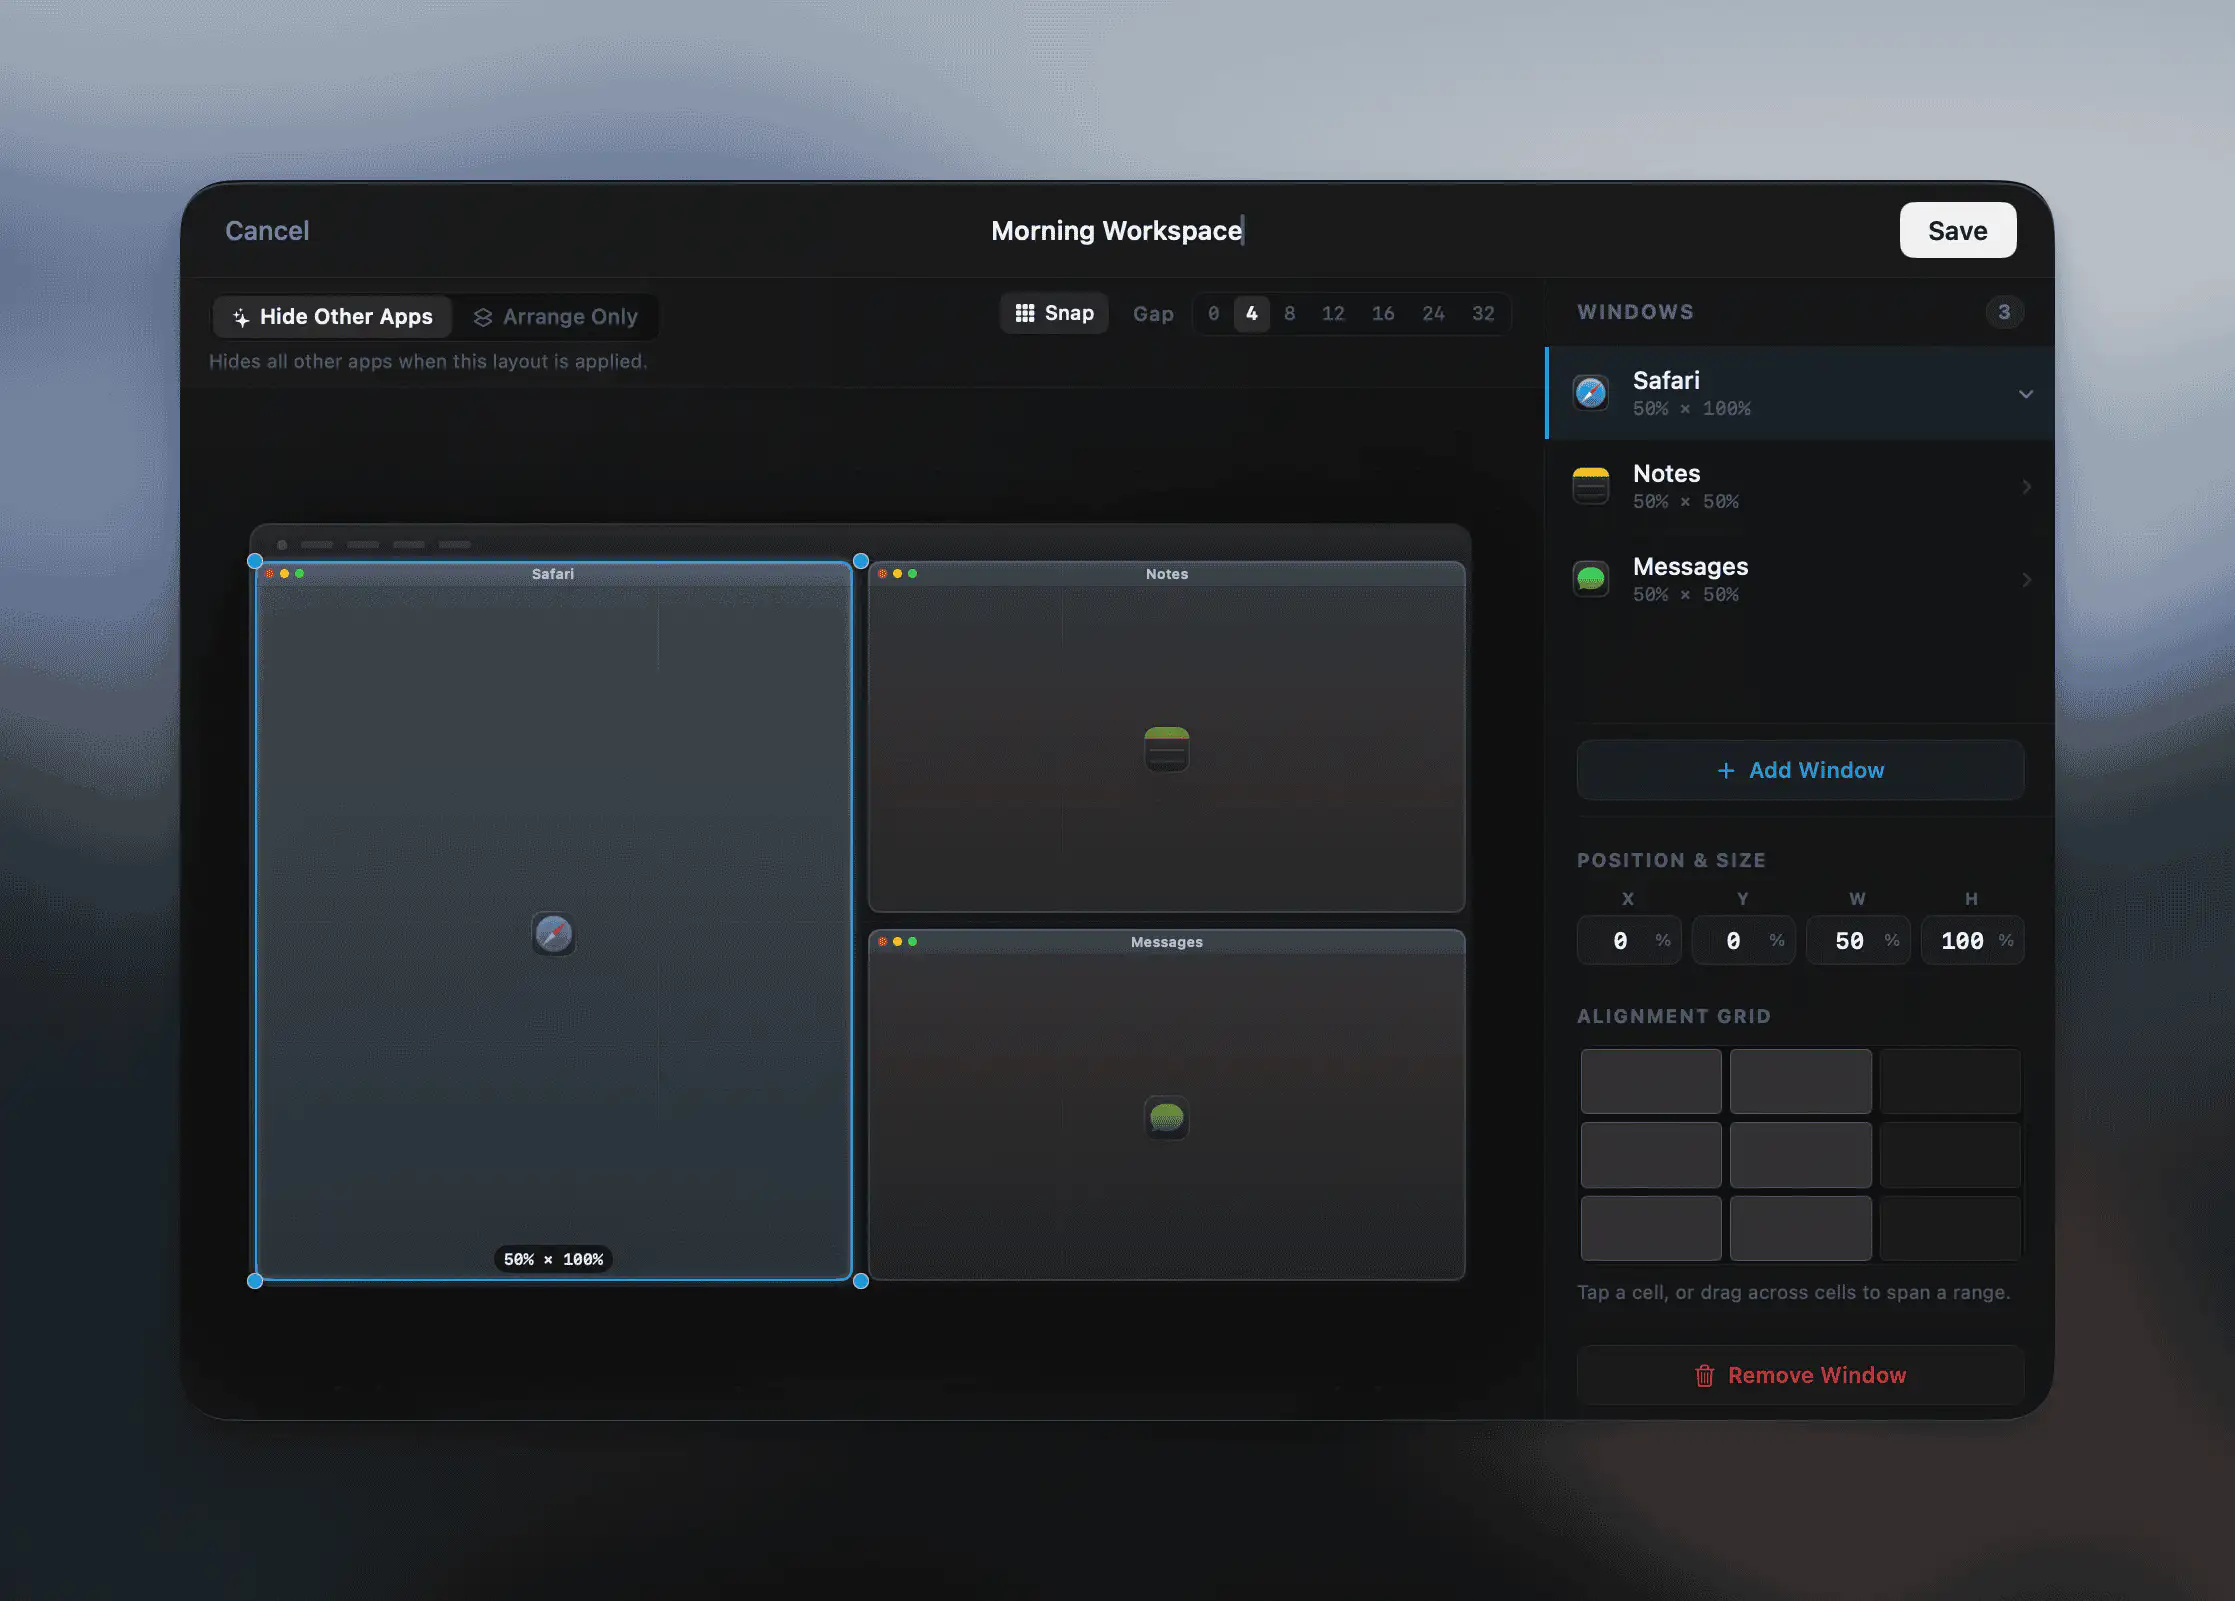Set gap to 12
2235x1601 pixels.
(x=1333, y=314)
